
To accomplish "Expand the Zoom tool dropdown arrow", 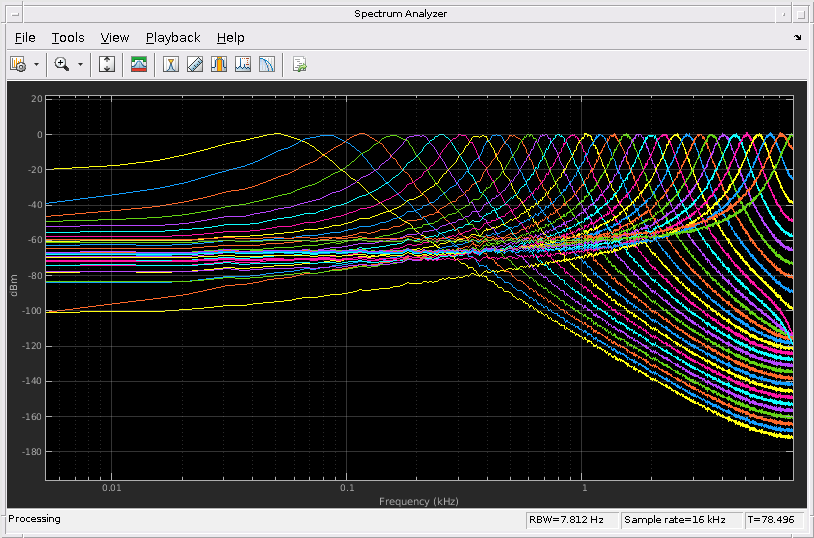I will (80, 64).
